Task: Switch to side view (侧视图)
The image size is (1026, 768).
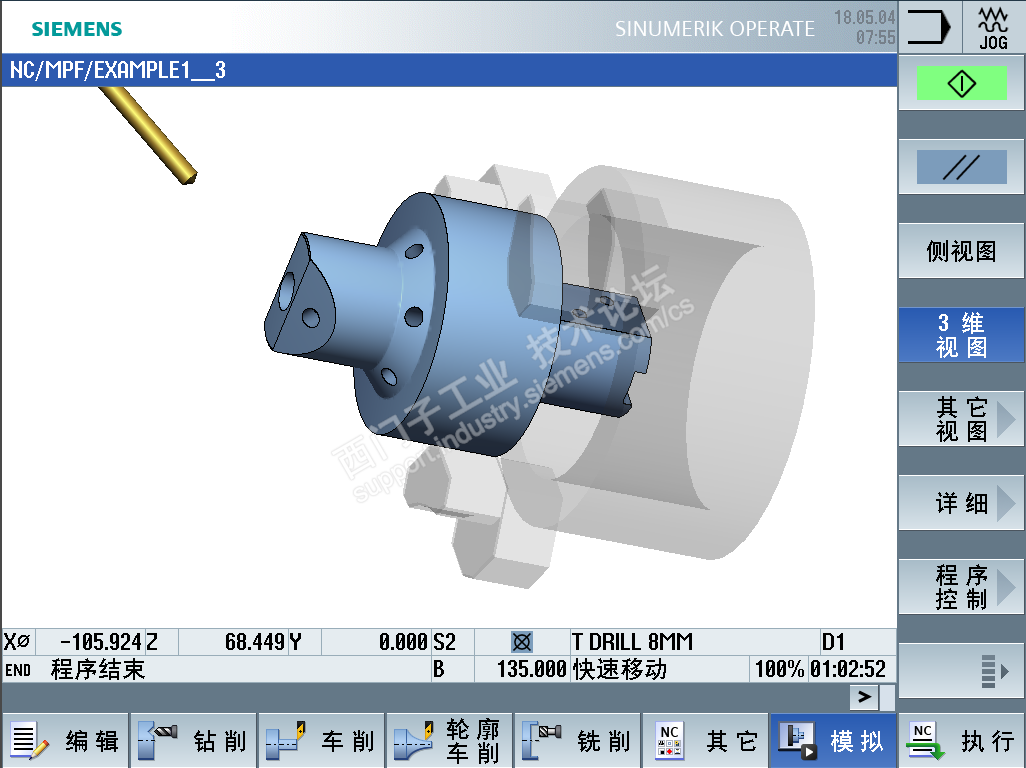Action: [961, 251]
